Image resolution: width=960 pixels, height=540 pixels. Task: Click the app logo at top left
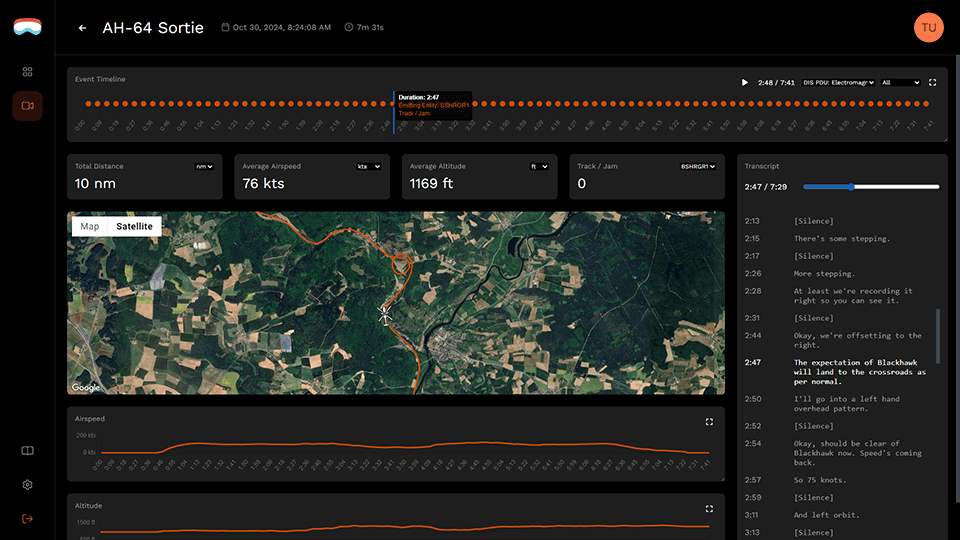[28, 27]
